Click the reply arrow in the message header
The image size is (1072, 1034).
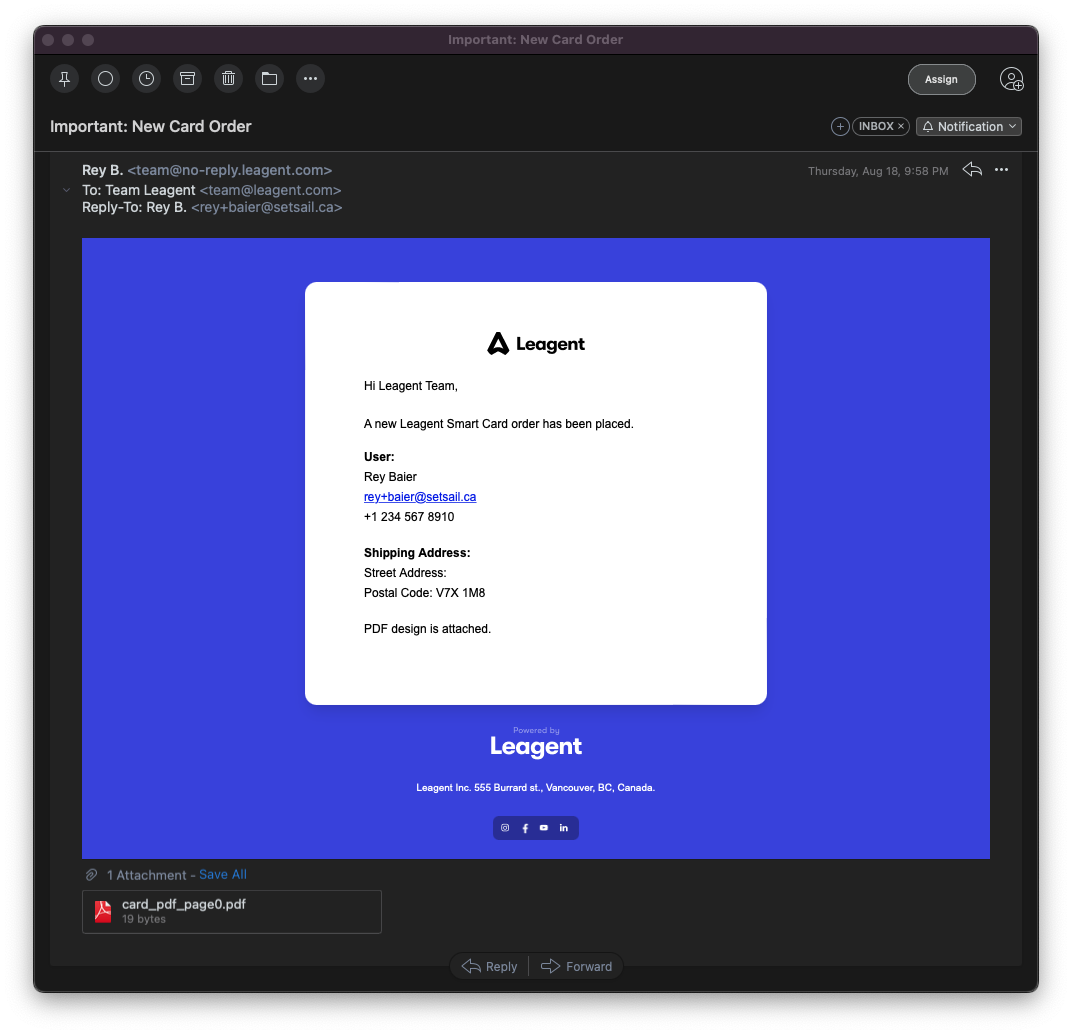[971, 170]
